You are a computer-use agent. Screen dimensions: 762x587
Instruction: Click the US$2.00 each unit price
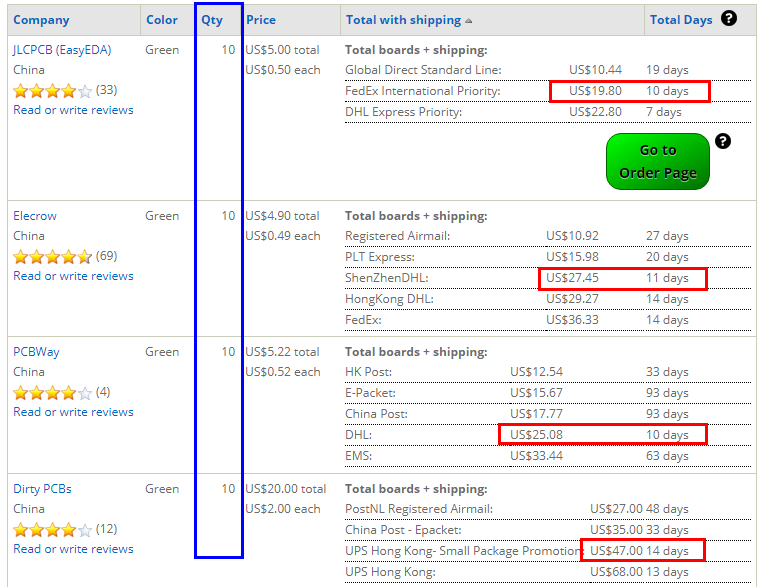click(283, 509)
